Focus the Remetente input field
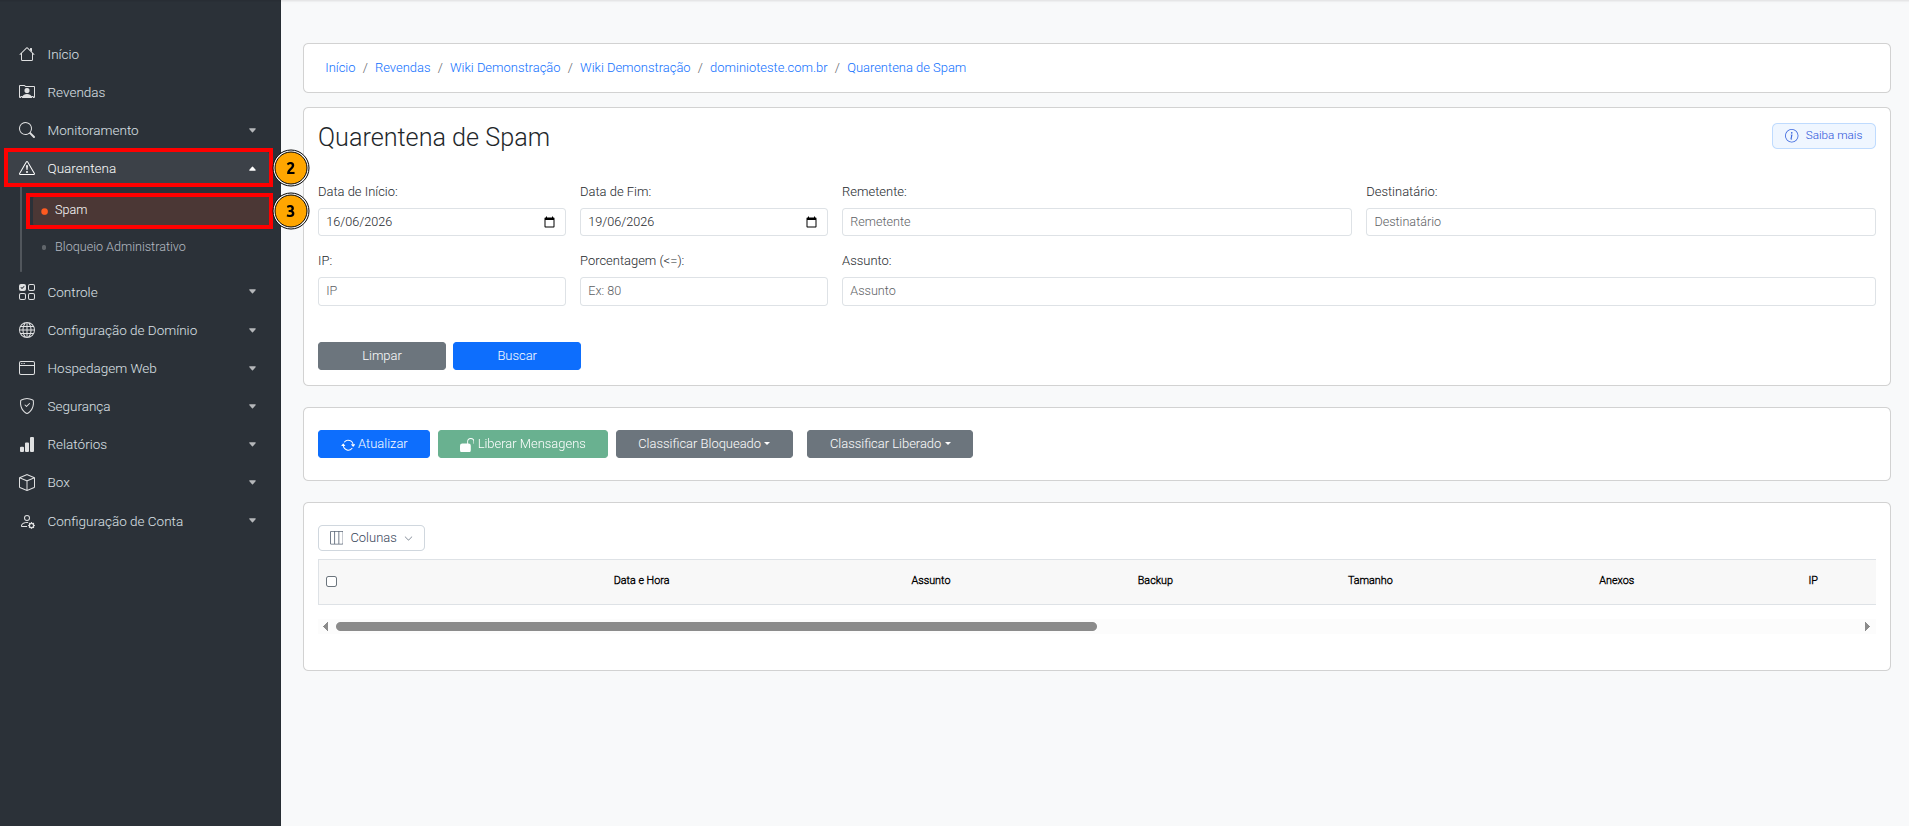This screenshot has width=1909, height=826. tap(1097, 222)
